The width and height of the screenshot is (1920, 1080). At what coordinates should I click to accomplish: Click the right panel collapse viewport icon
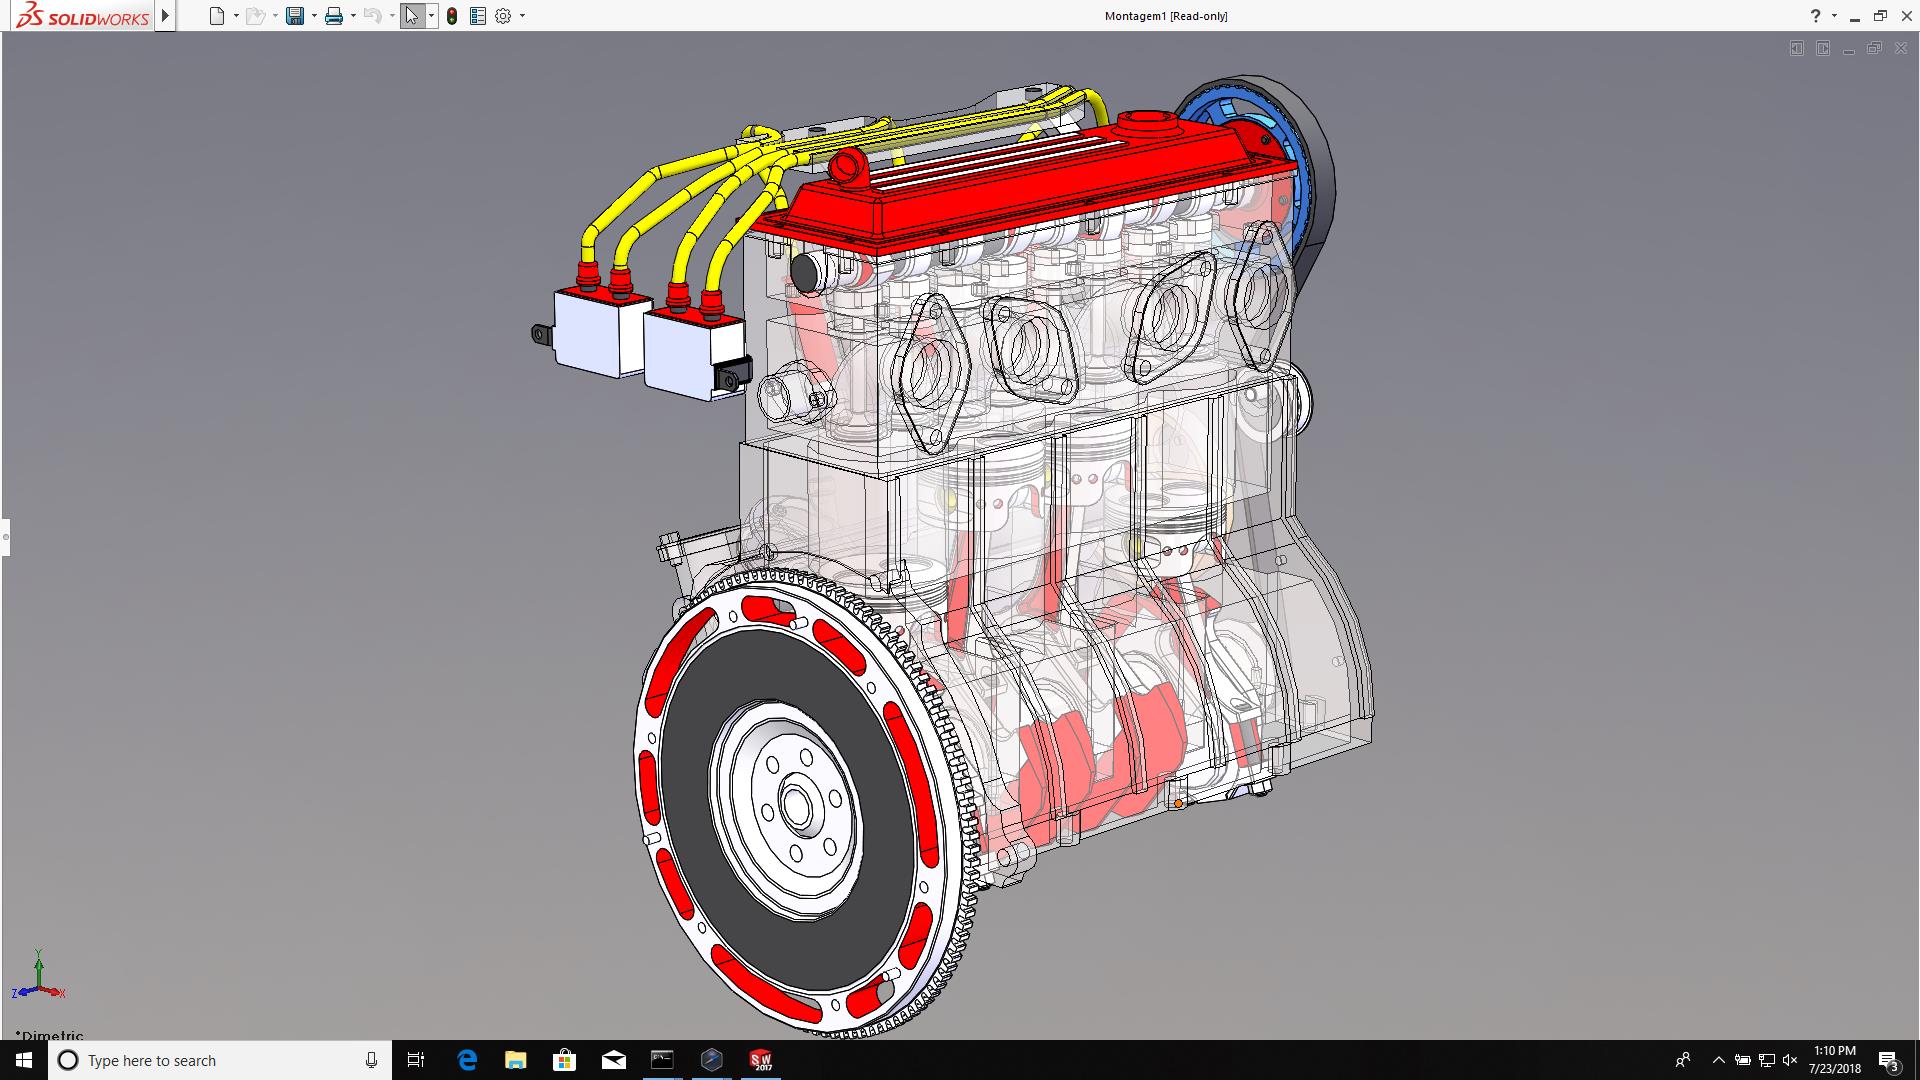click(1823, 48)
